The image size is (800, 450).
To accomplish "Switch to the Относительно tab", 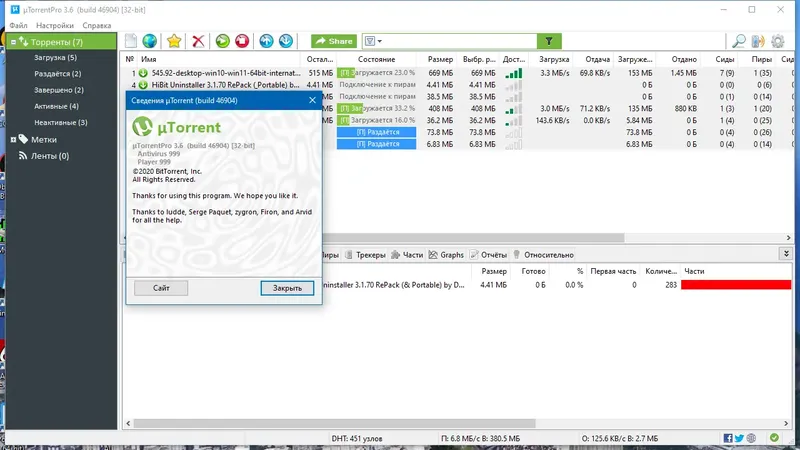I will [x=543, y=255].
